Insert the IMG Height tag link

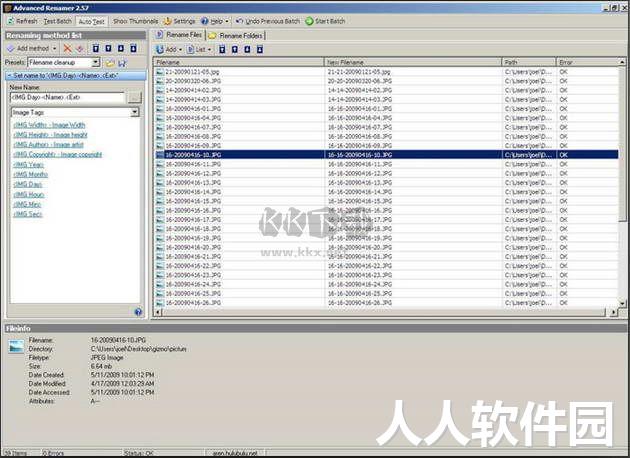click(50, 135)
